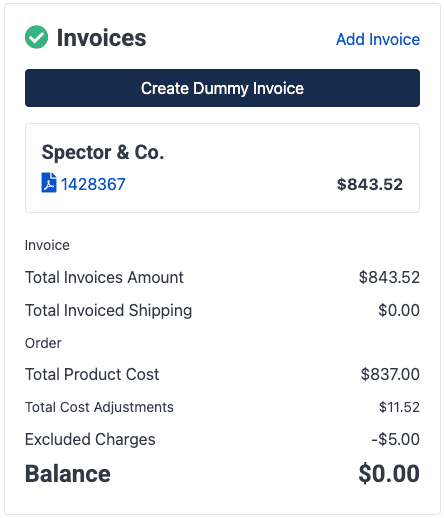
Task: Click the $0.00 balance total
Action: (389, 474)
